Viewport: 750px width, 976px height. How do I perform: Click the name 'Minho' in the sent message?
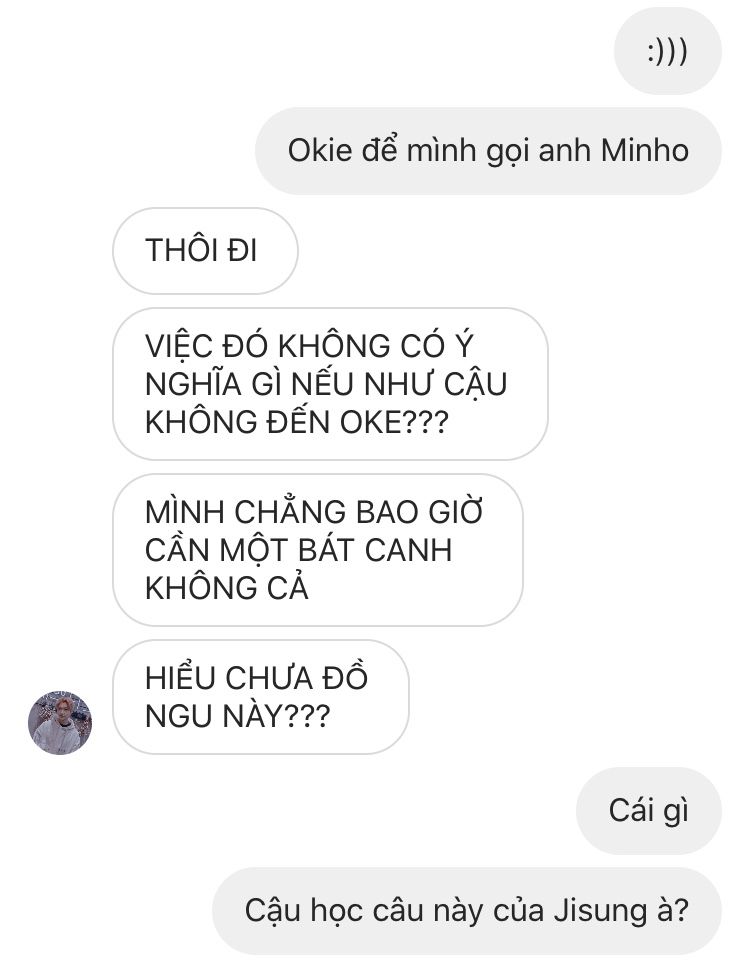click(645, 151)
